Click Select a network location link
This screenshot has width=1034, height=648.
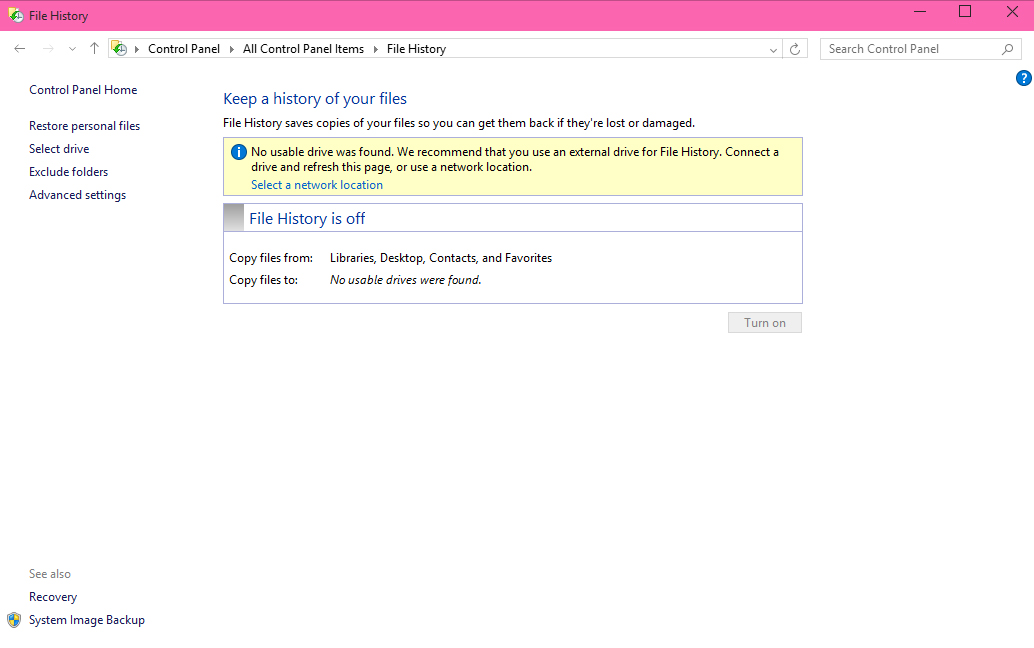(x=317, y=185)
